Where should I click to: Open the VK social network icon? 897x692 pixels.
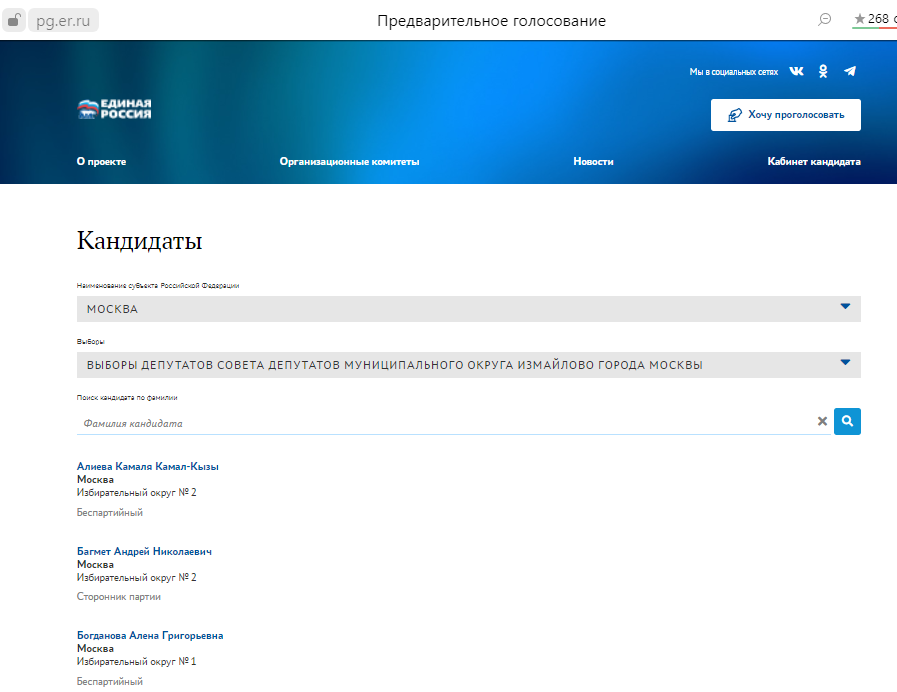point(796,71)
